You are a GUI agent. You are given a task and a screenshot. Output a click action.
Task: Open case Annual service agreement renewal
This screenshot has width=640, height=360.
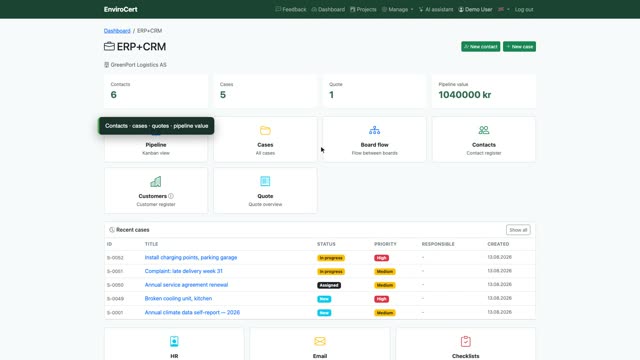coord(186,285)
